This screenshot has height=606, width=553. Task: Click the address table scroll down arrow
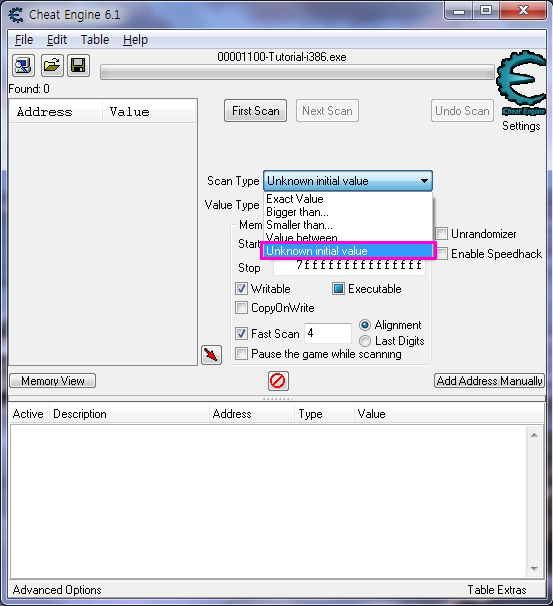tap(534, 569)
